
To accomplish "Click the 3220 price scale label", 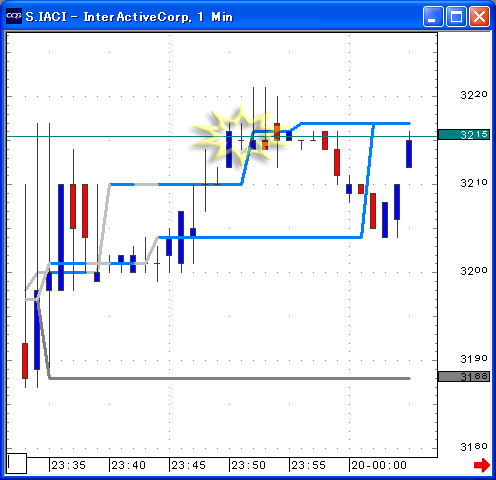I will tap(474, 95).
